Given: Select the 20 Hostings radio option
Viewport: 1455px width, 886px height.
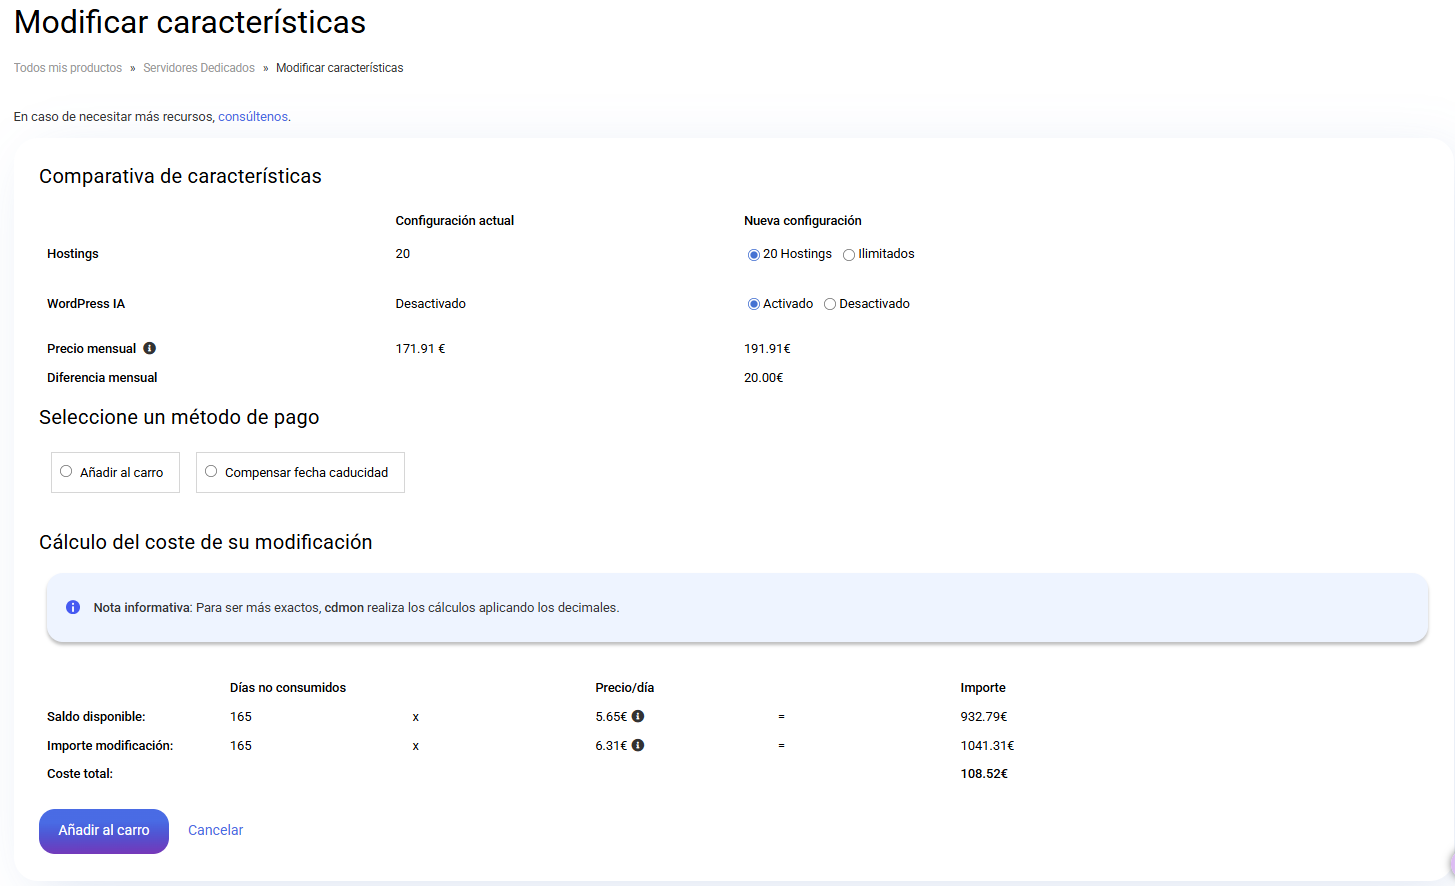Looking at the screenshot, I should pyautogui.click(x=754, y=255).
